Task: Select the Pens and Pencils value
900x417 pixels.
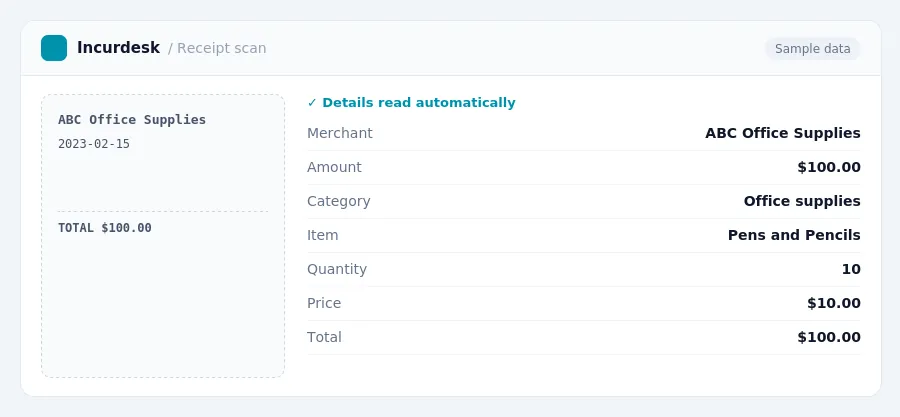Action: (x=794, y=235)
